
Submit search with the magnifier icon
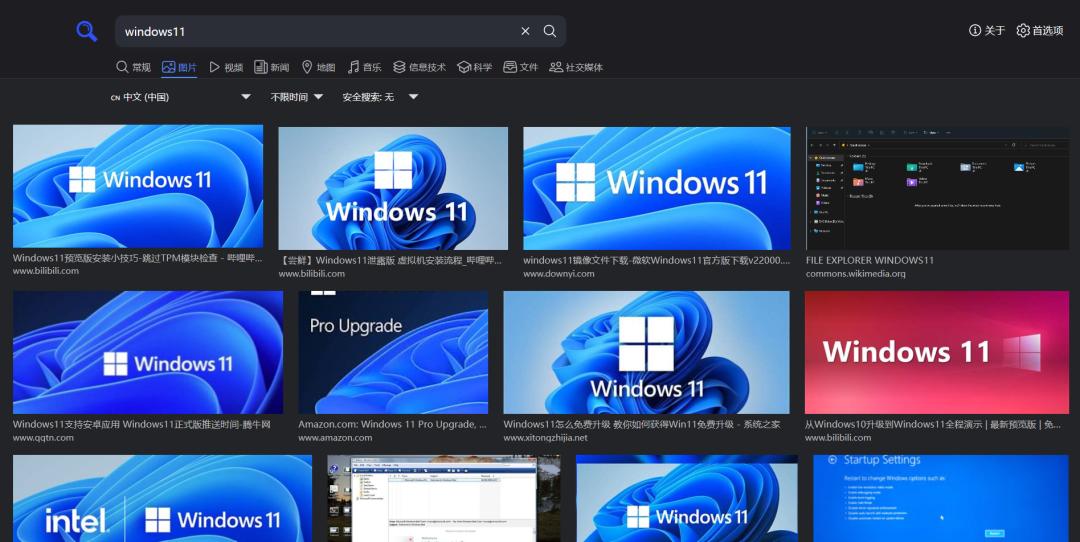coord(550,31)
